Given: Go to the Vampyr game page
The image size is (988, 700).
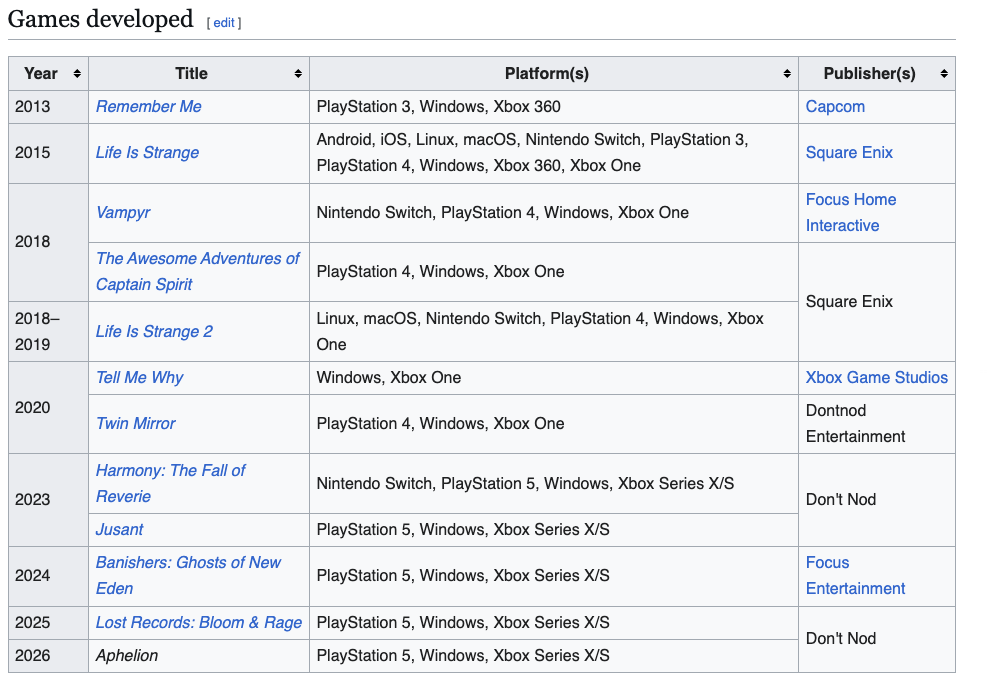Looking at the screenshot, I should (x=123, y=213).
